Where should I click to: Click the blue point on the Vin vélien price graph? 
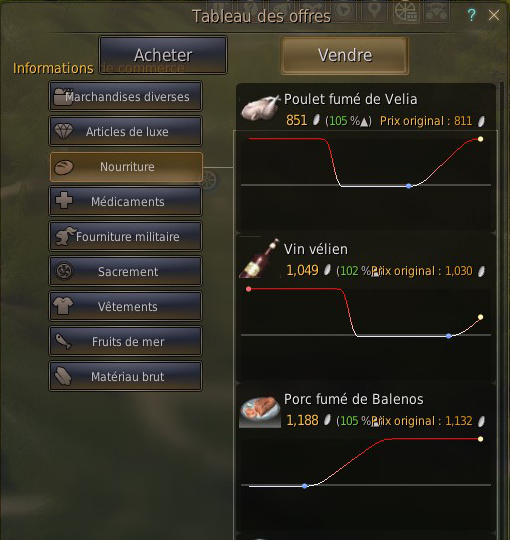pyautogui.click(x=448, y=336)
